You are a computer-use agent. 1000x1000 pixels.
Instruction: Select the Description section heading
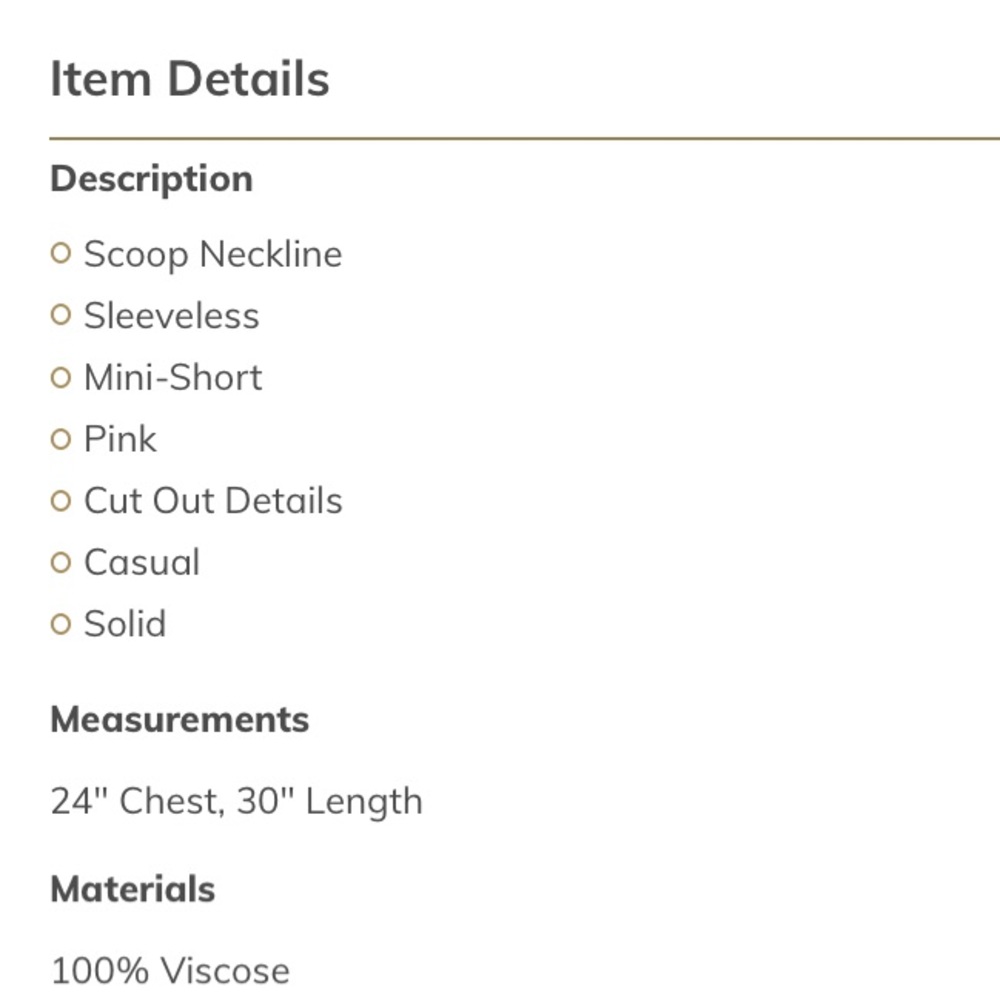(x=151, y=179)
